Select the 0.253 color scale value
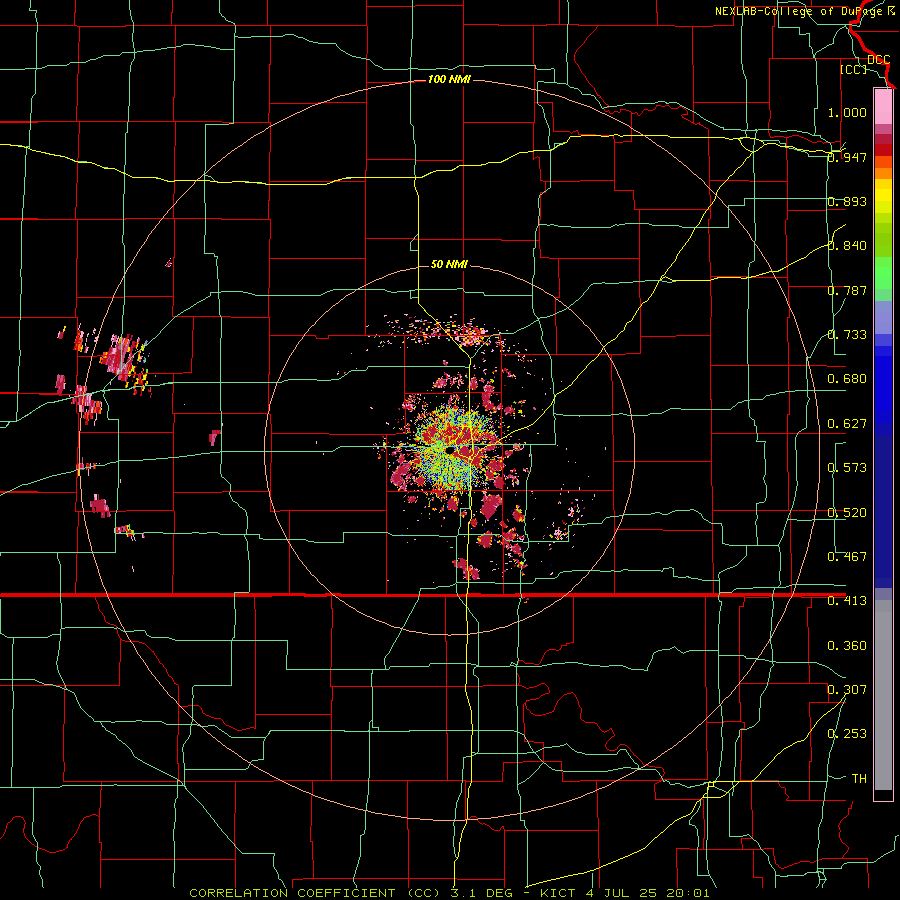900x900 pixels. (847, 734)
